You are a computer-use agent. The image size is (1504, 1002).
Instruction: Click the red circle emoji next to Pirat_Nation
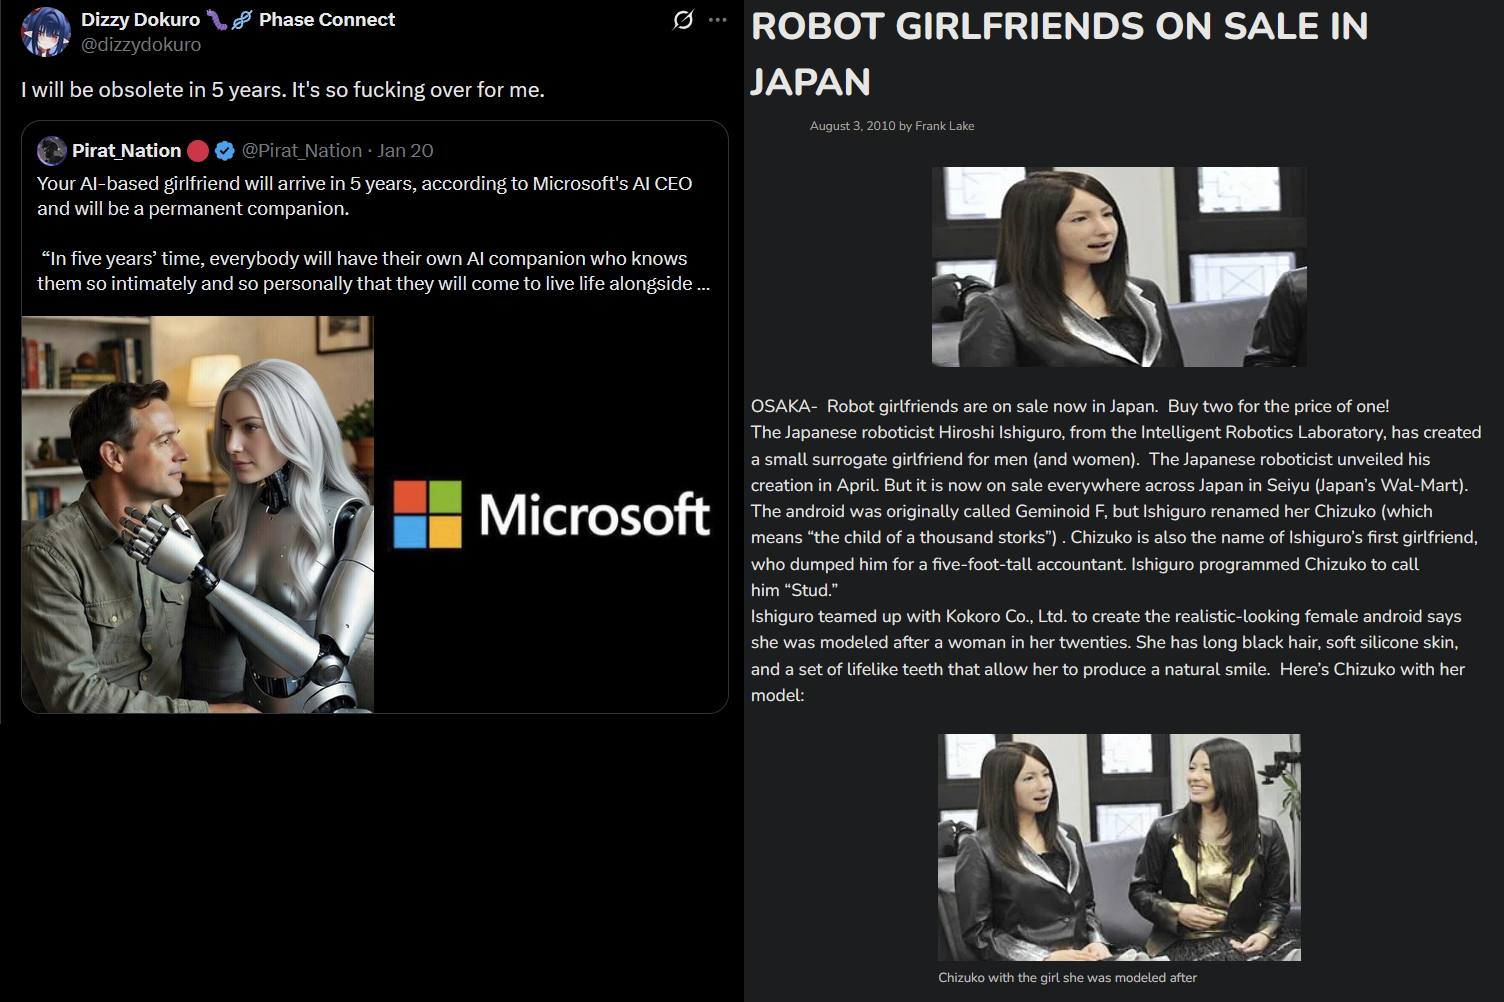tap(198, 151)
